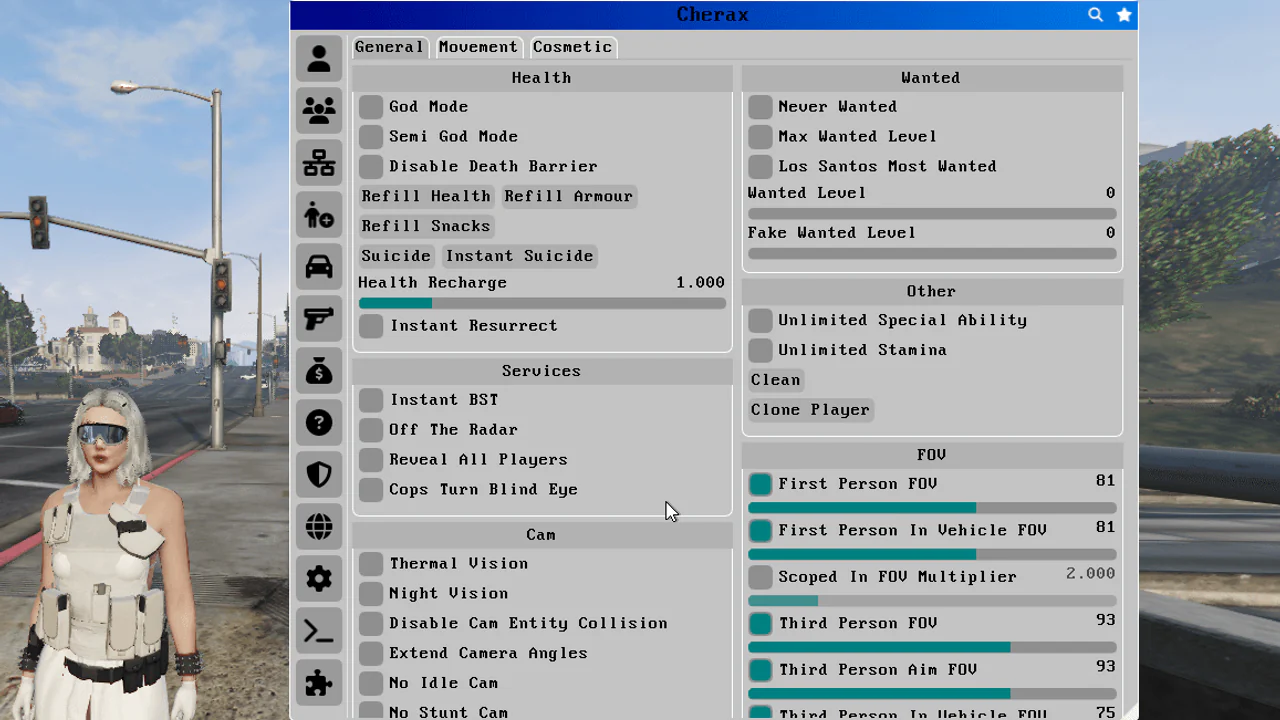Open the Vehicle car sidebar icon

(319, 267)
